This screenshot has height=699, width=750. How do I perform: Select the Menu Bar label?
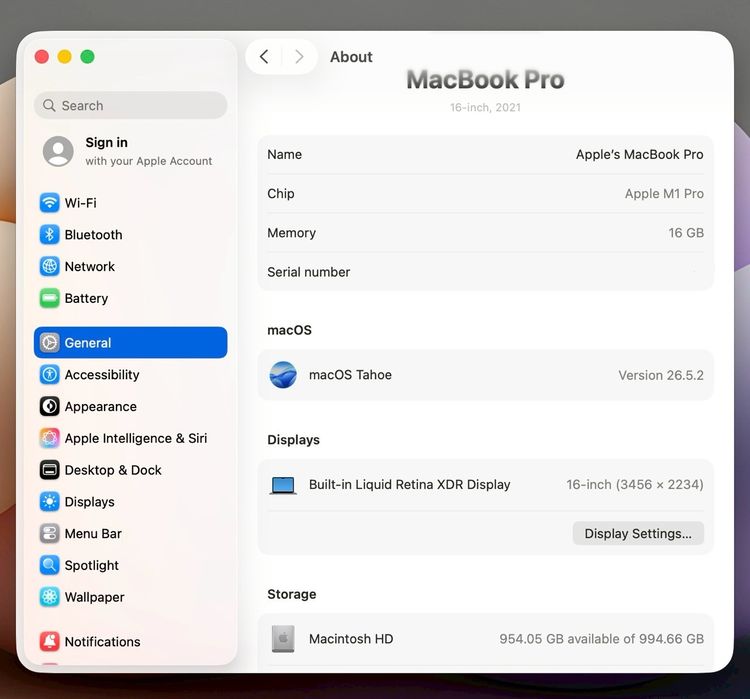pos(93,533)
